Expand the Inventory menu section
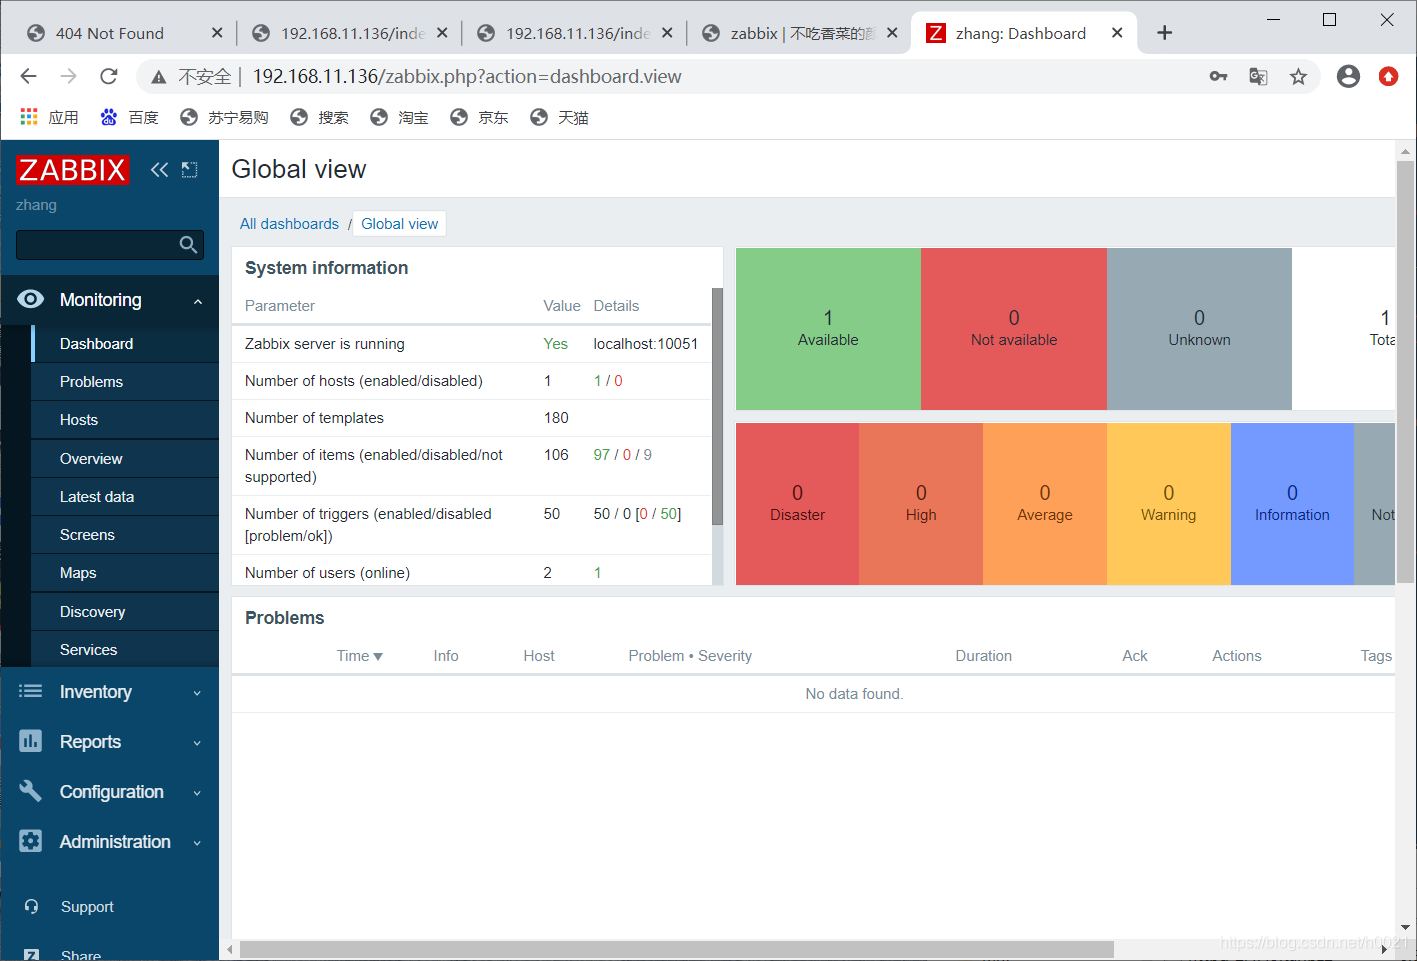The width and height of the screenshot is (1417, 961). (197, 693)
